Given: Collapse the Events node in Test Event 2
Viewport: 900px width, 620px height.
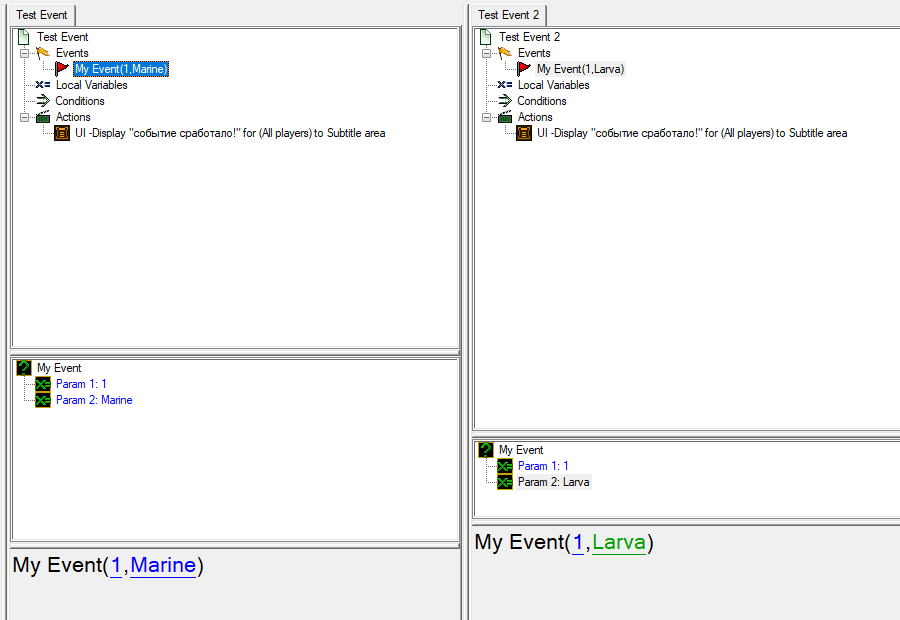Looking at the screenshot, I should coord(486,53).
